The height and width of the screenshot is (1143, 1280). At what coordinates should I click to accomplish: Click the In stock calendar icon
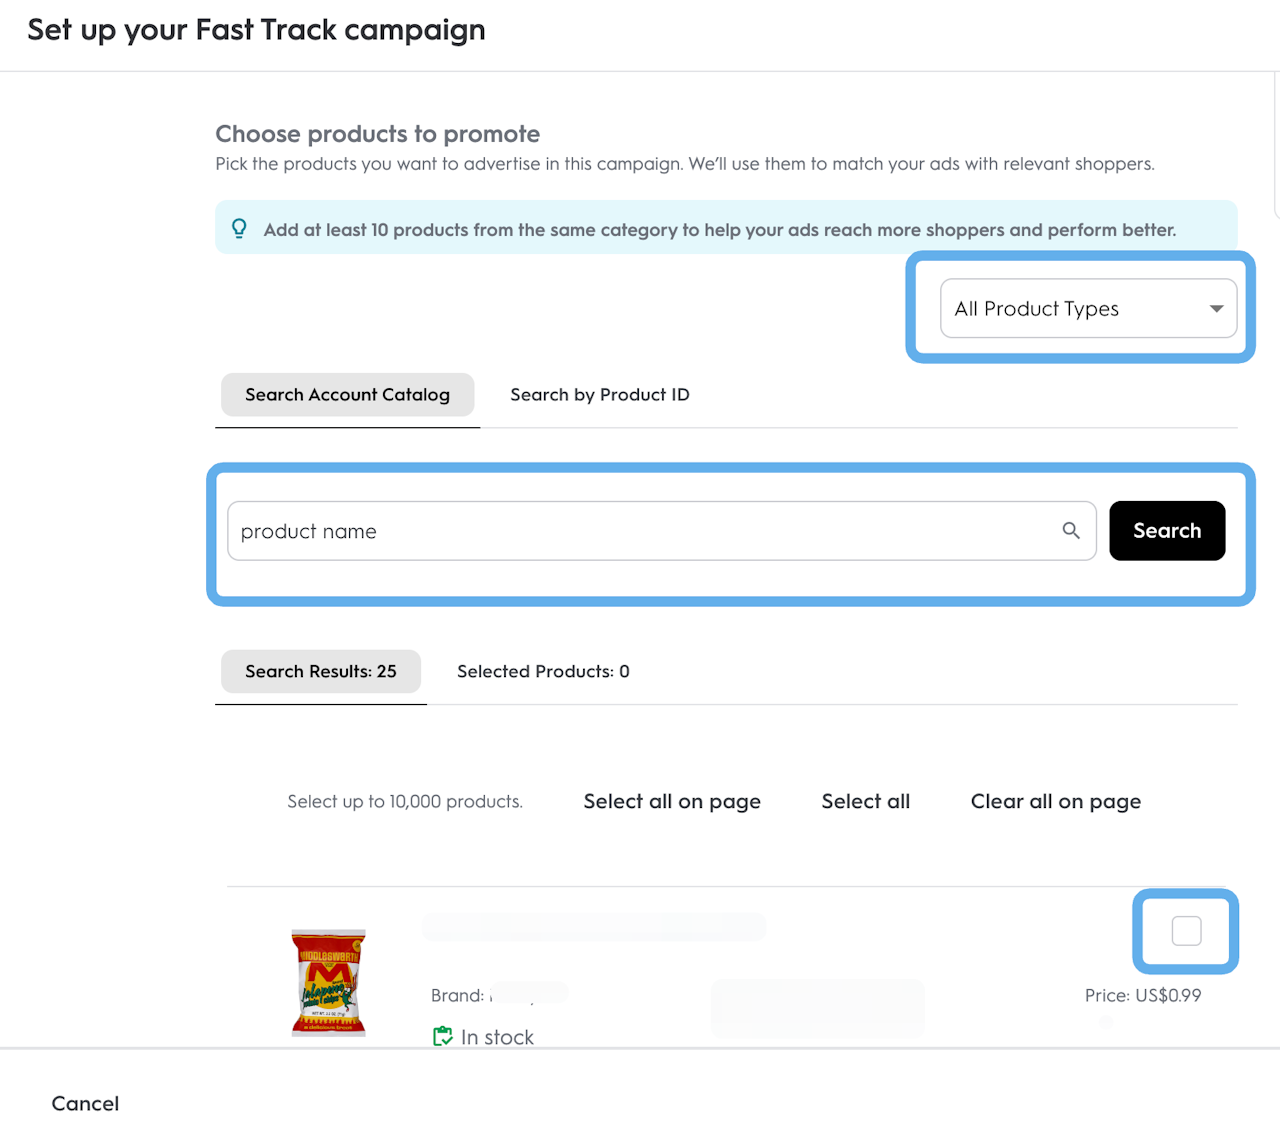(442, 1036)
